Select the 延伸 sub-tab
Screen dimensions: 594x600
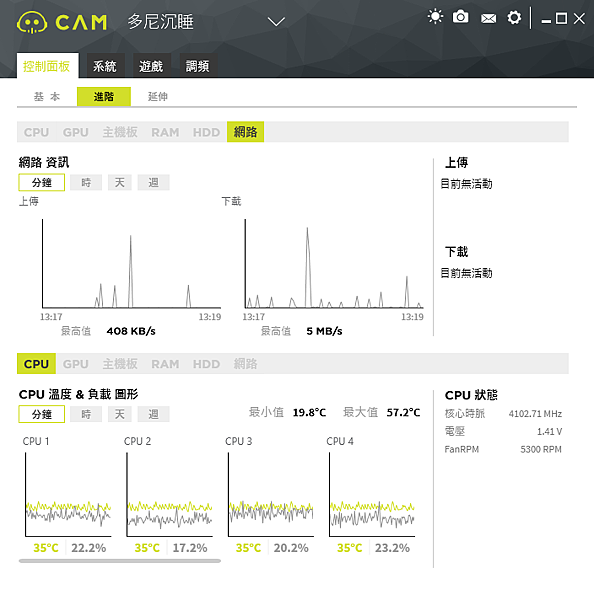point(158,96)
